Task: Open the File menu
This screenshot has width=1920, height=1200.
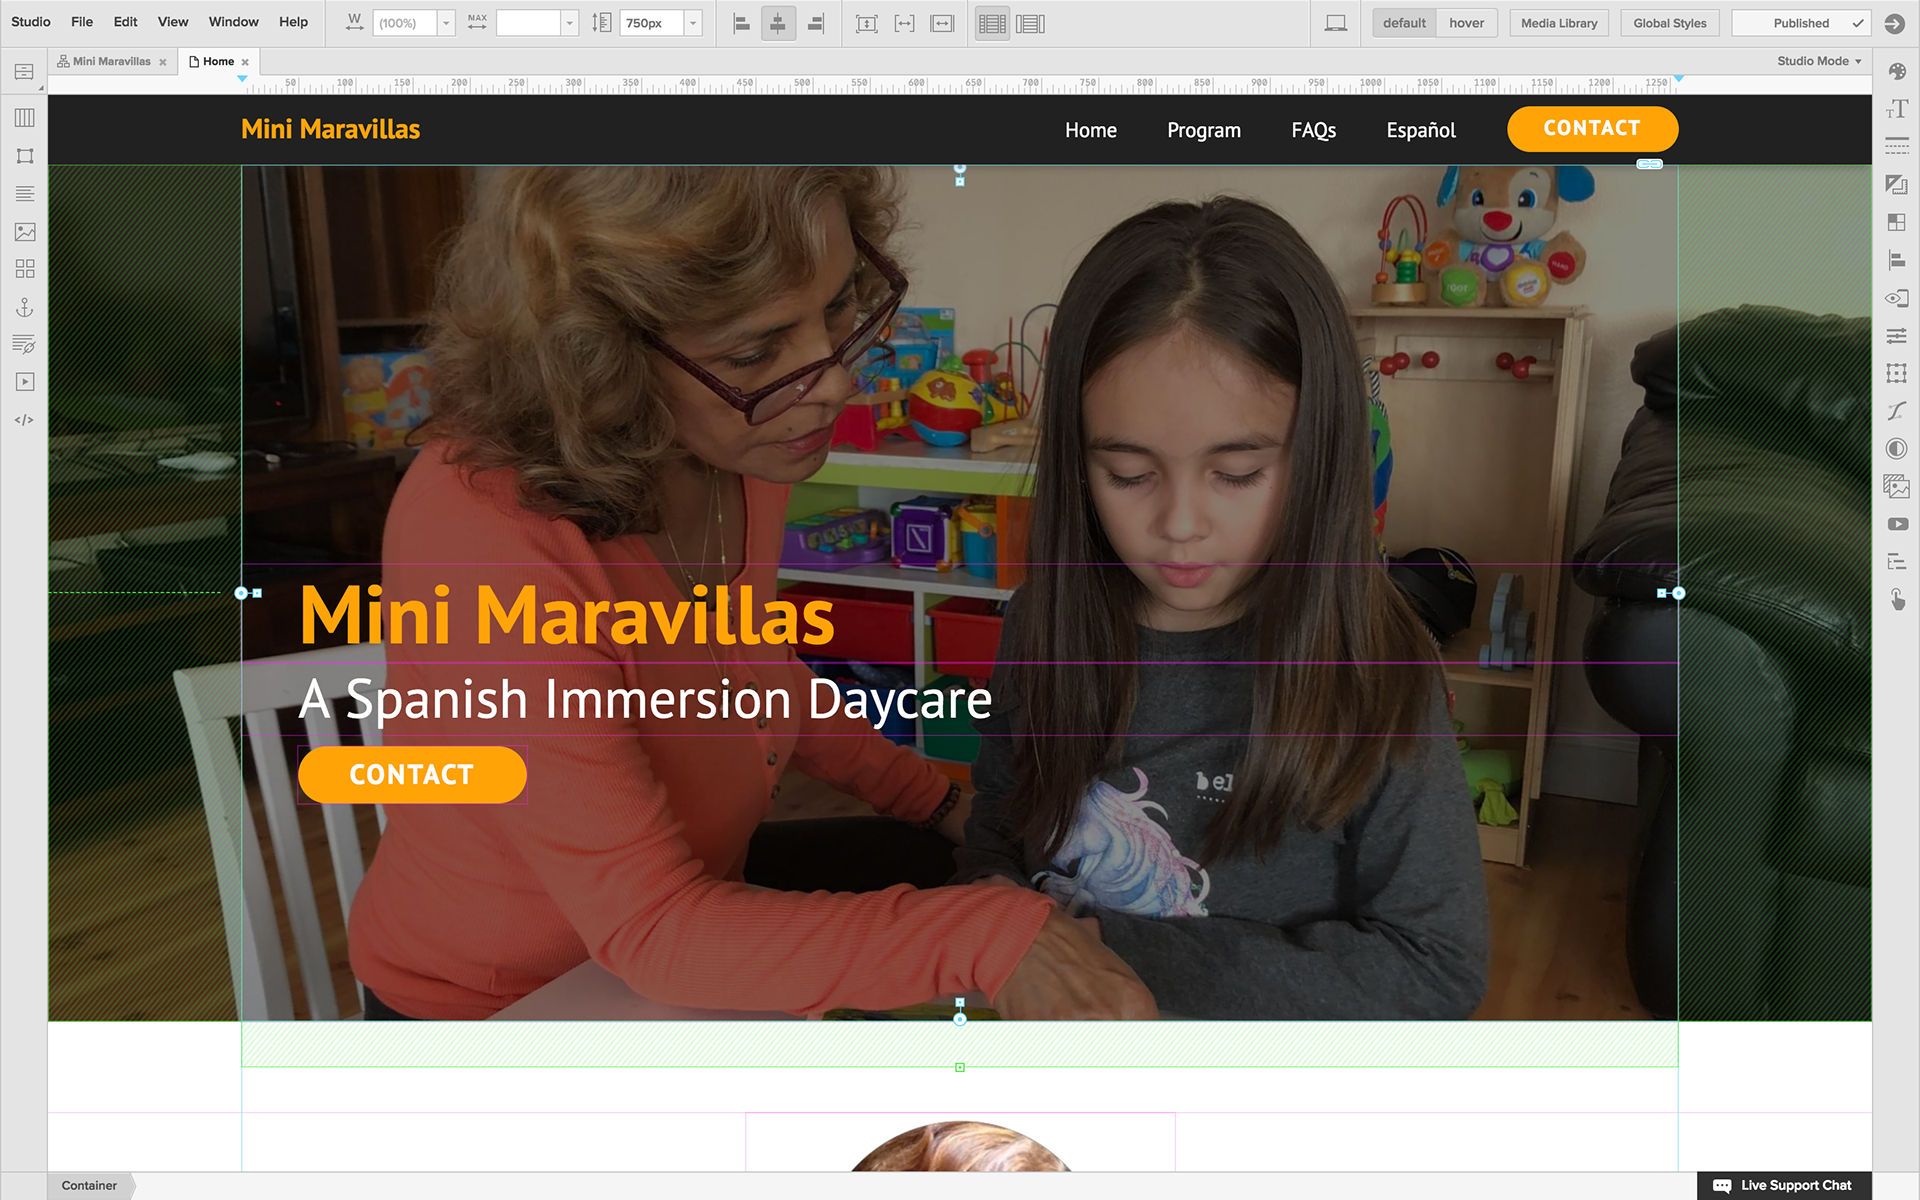Action: 82,21
